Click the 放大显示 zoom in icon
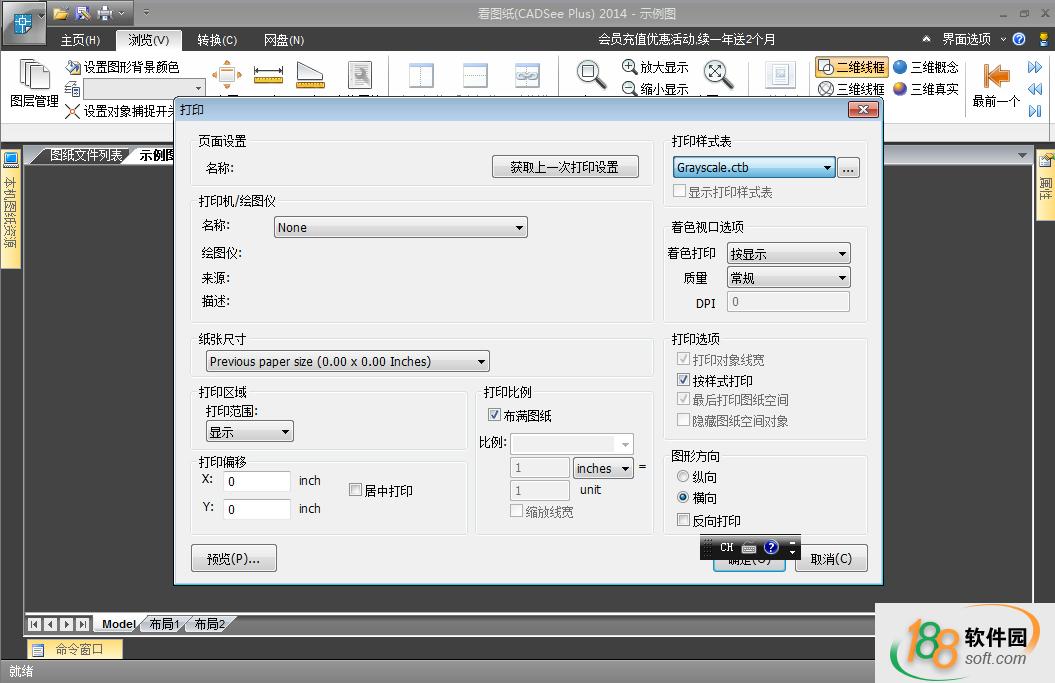The height and width of the screenshot is (683, 1055). click(630, 67)
